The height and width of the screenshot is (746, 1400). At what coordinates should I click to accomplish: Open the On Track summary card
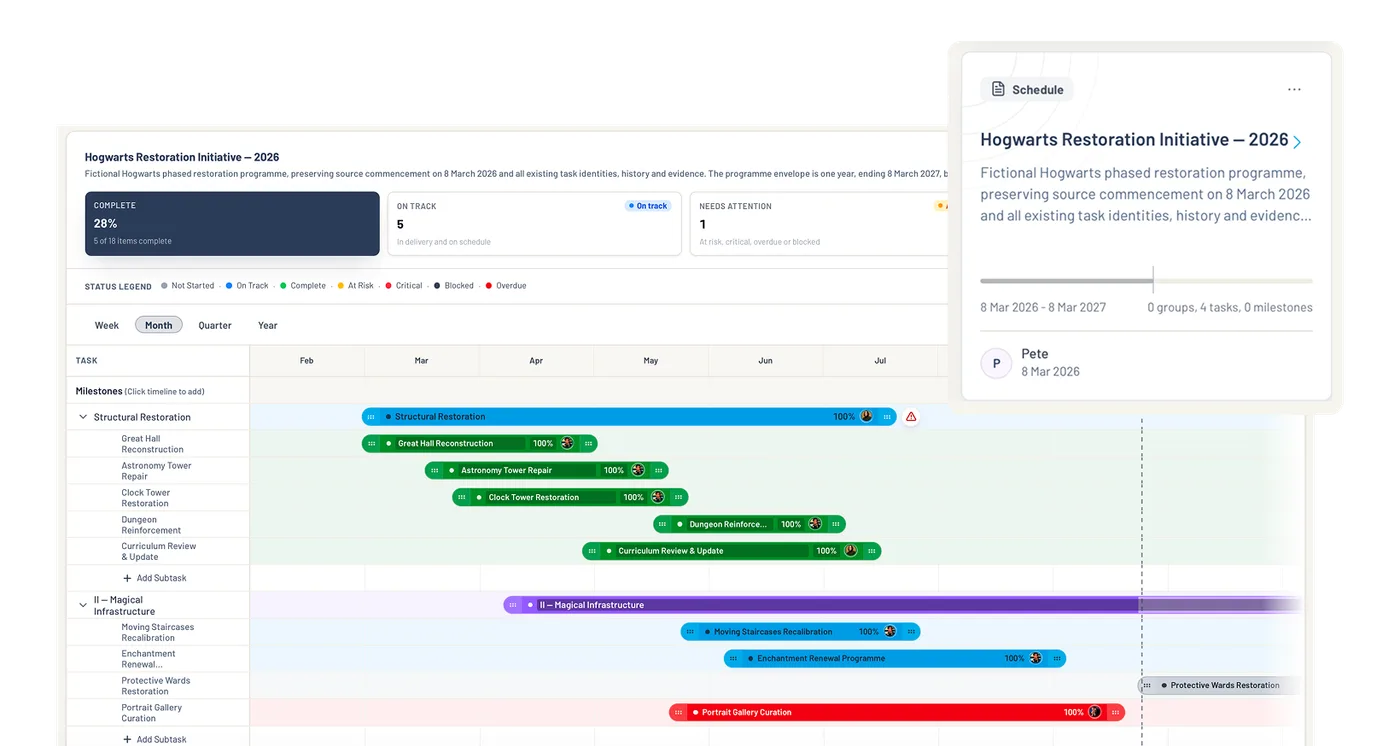[535, 224]
